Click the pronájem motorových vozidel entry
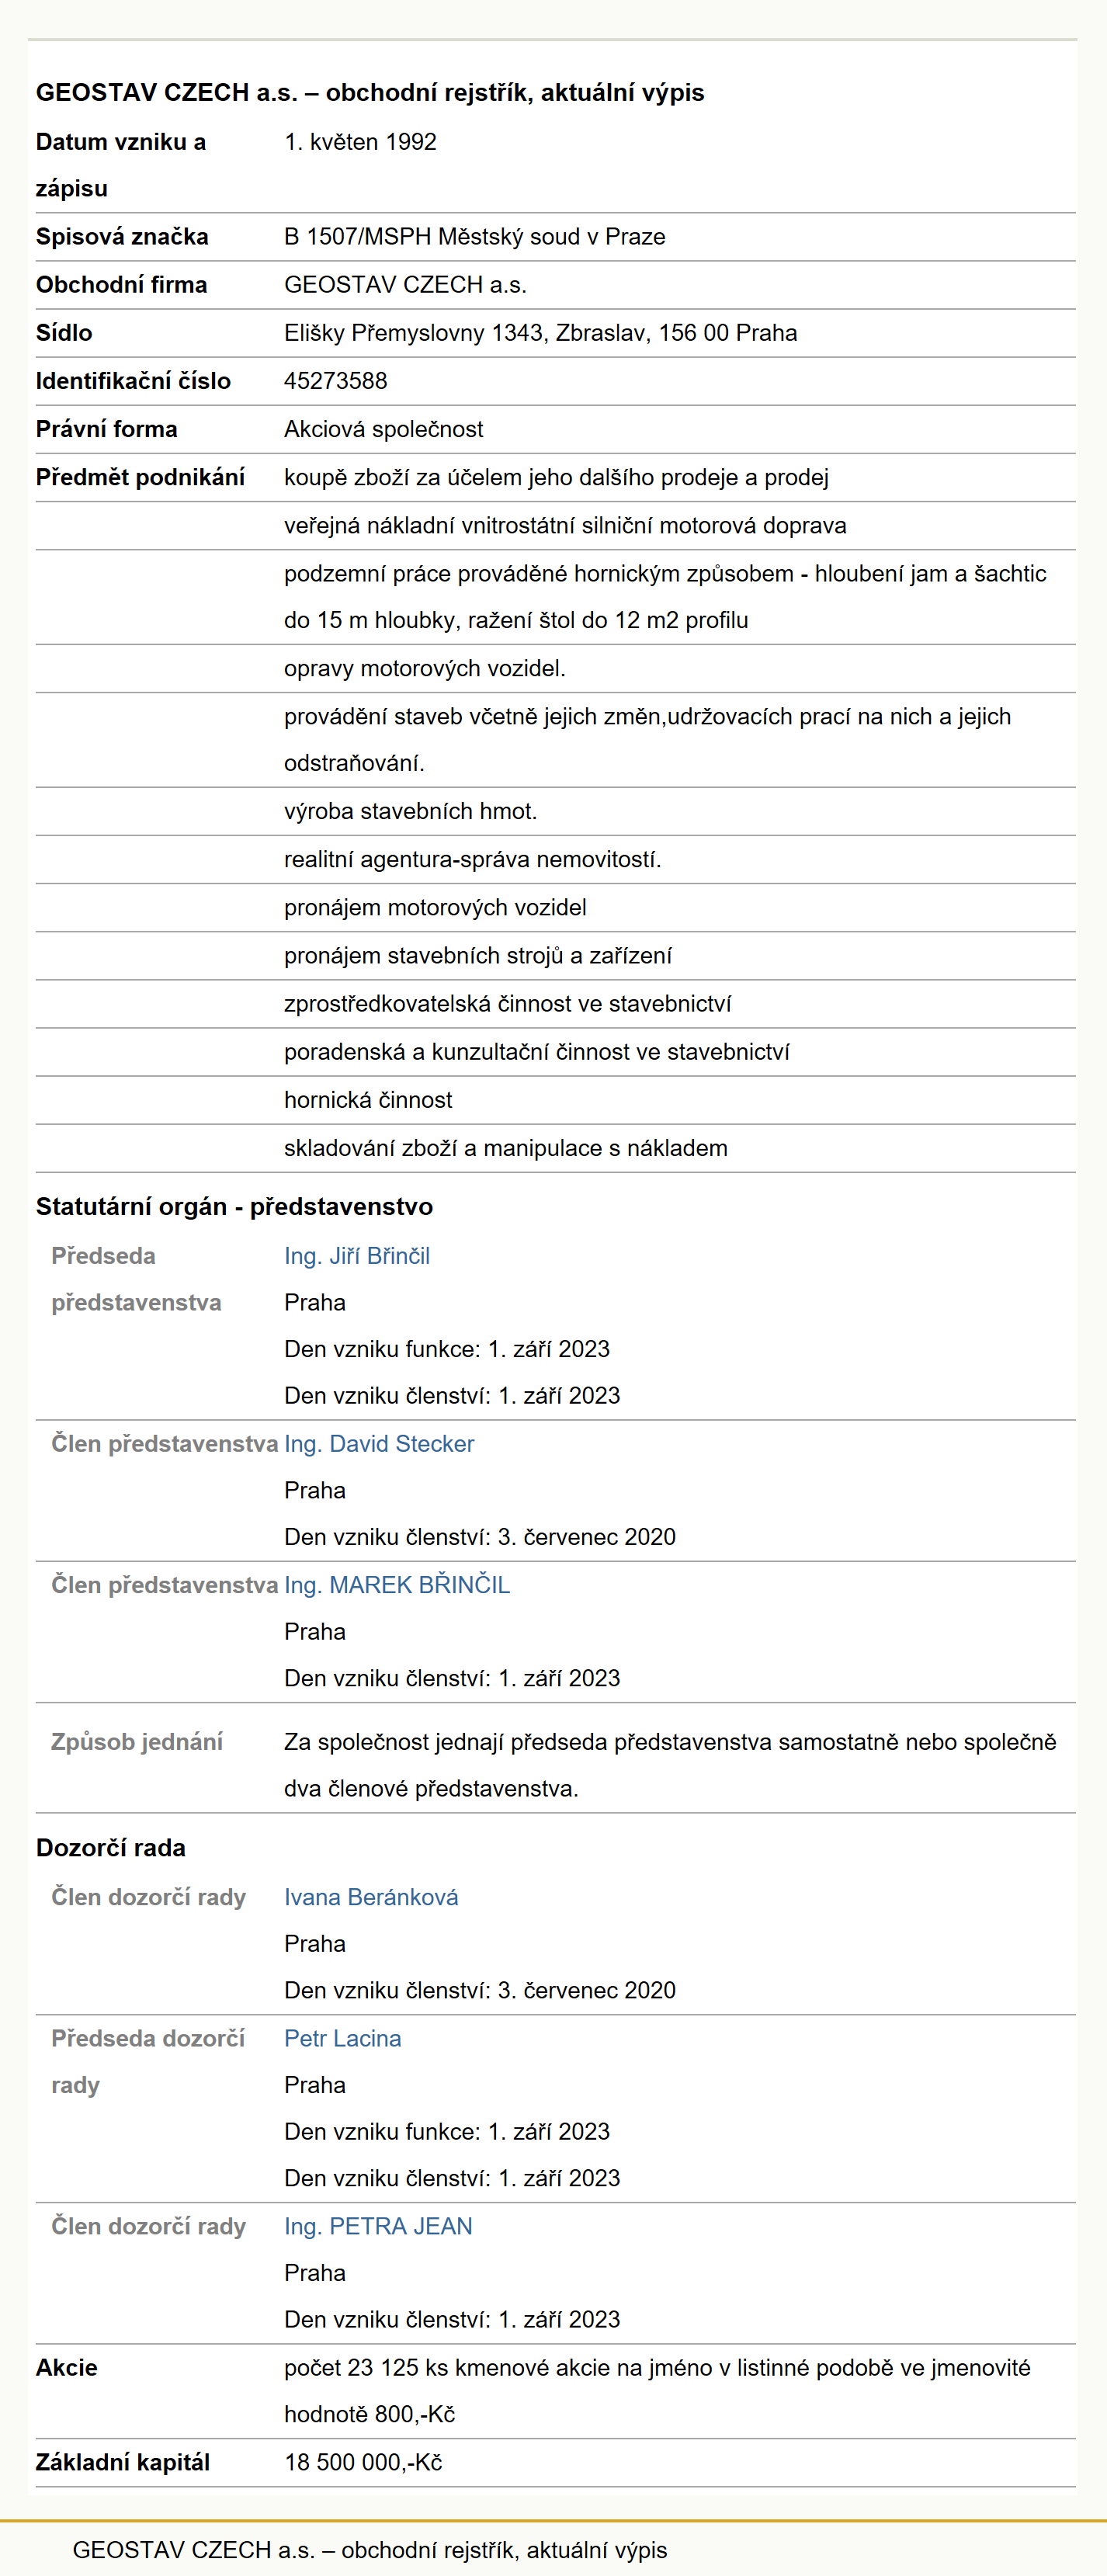 (435, 907)
